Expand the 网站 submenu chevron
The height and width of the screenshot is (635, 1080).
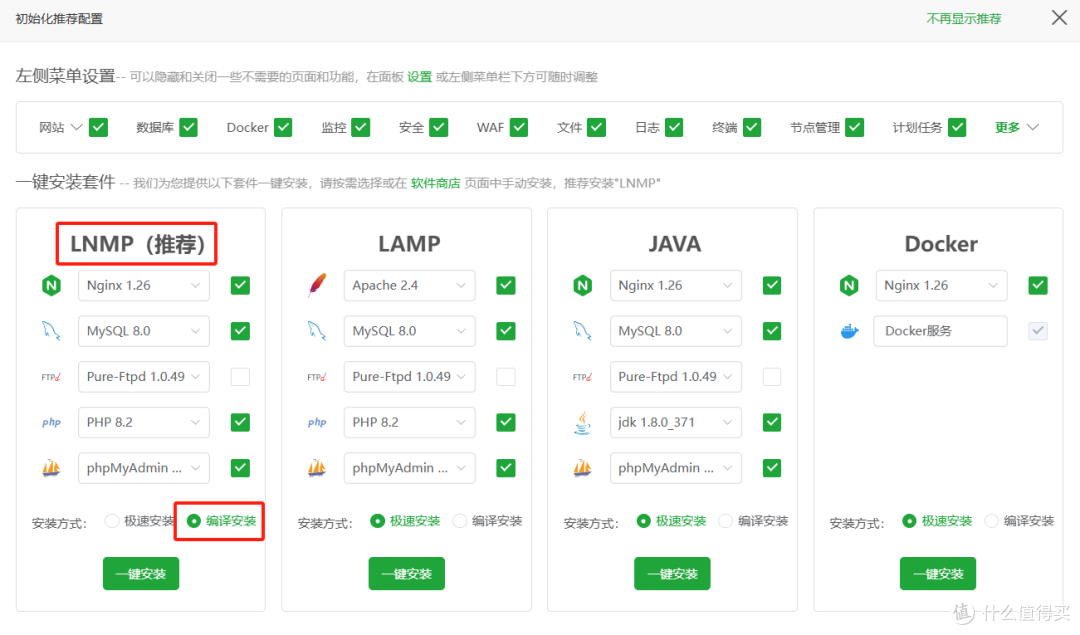tap(77, 127)
